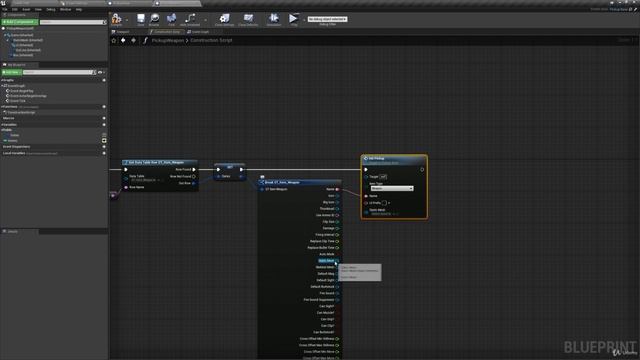This screenshot has width=640, height=360.
Task: Click the Find toolbar icon
Action: coord(171,19)
